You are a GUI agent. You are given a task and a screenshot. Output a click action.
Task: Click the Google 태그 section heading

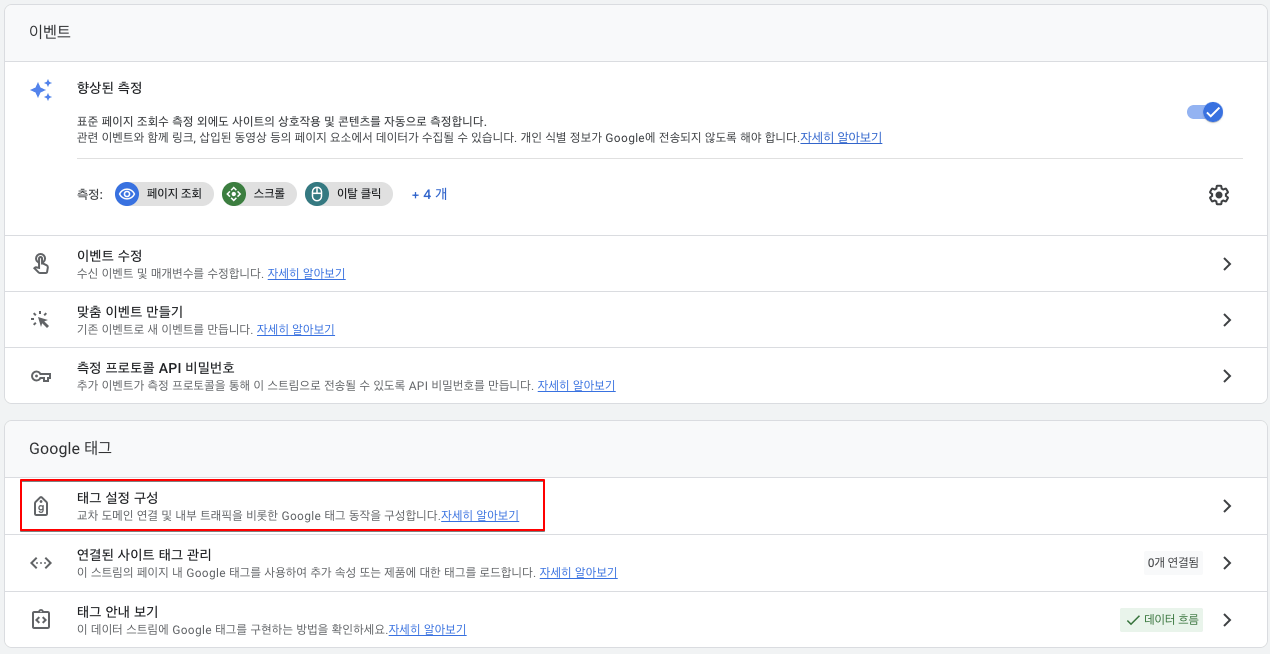[x=70, y=449]
